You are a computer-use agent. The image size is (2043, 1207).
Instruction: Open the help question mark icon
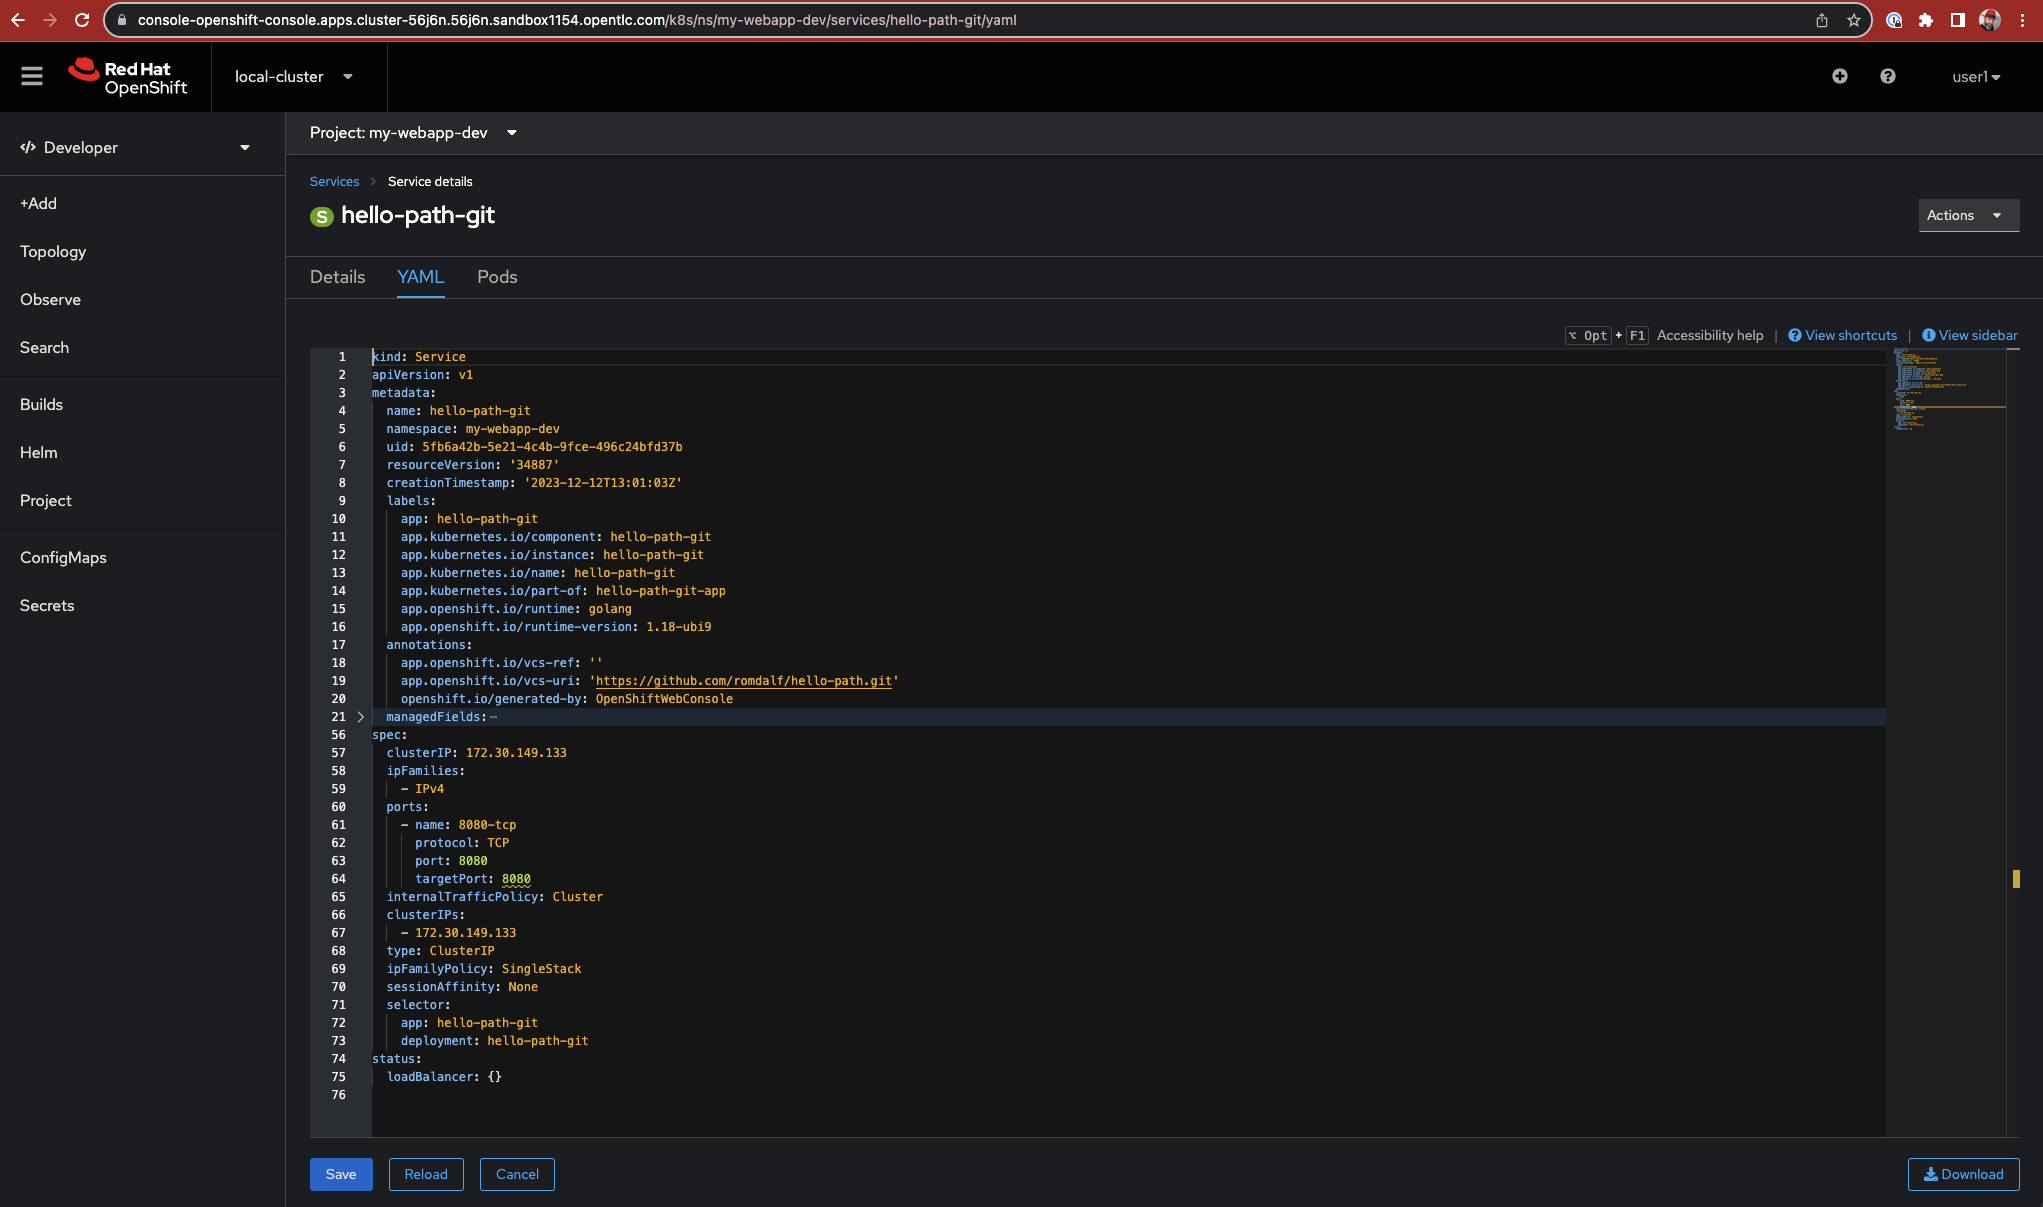tap(1887, 76)
